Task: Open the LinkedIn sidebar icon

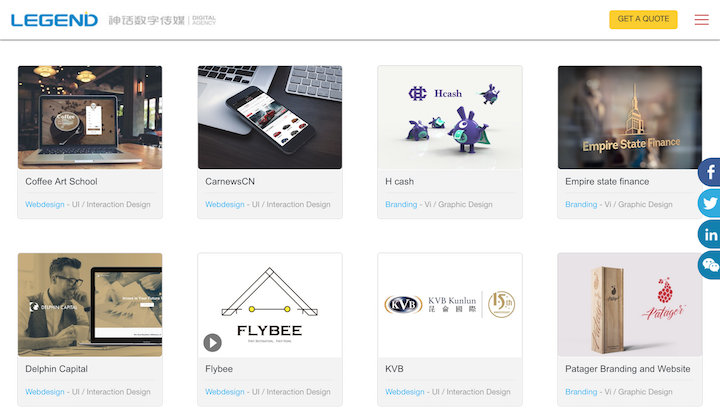Action: [x=709, y=234]
